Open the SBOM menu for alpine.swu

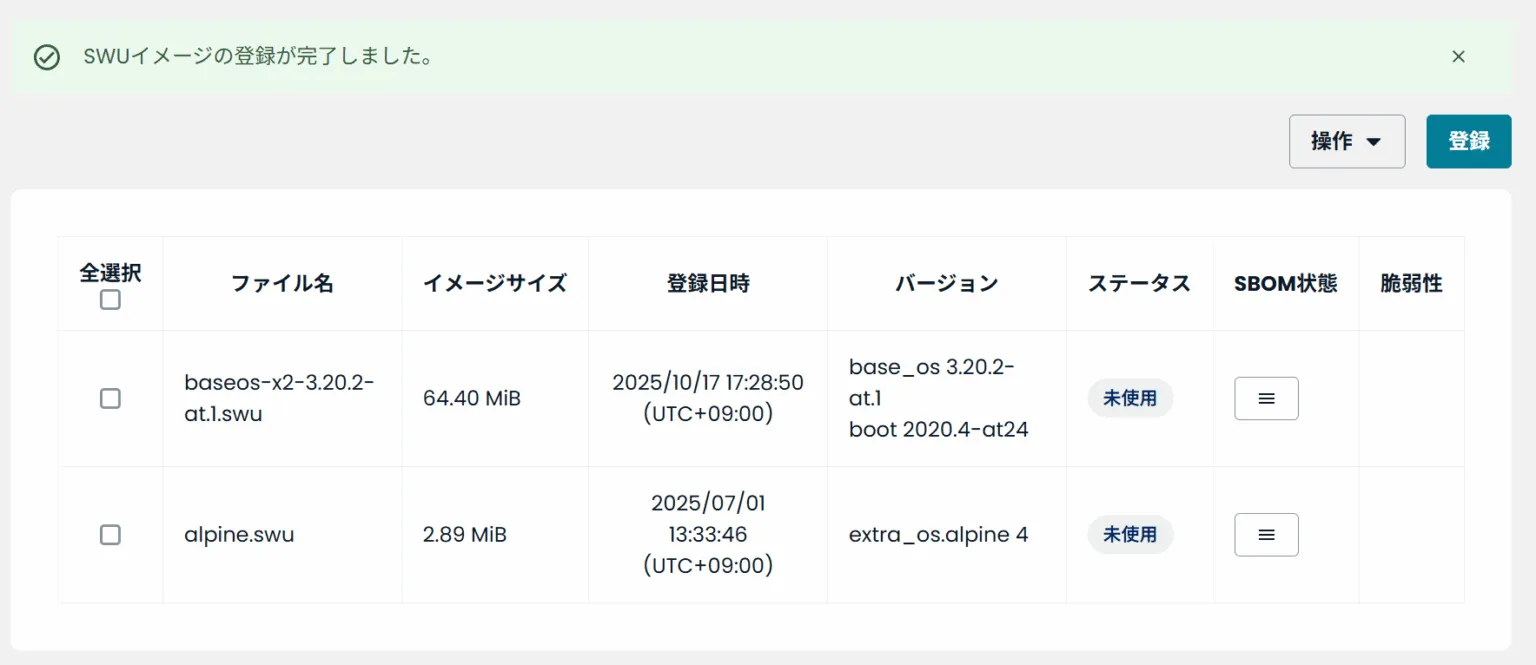[1266, 535]
